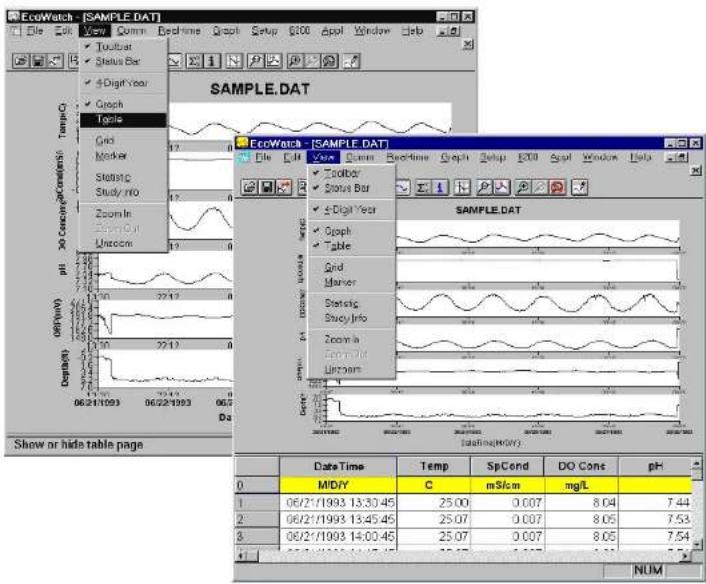Click the Unzoom icon in back window toolbar
The width and height of the screenshot is (706, 584).
(330, 61)
